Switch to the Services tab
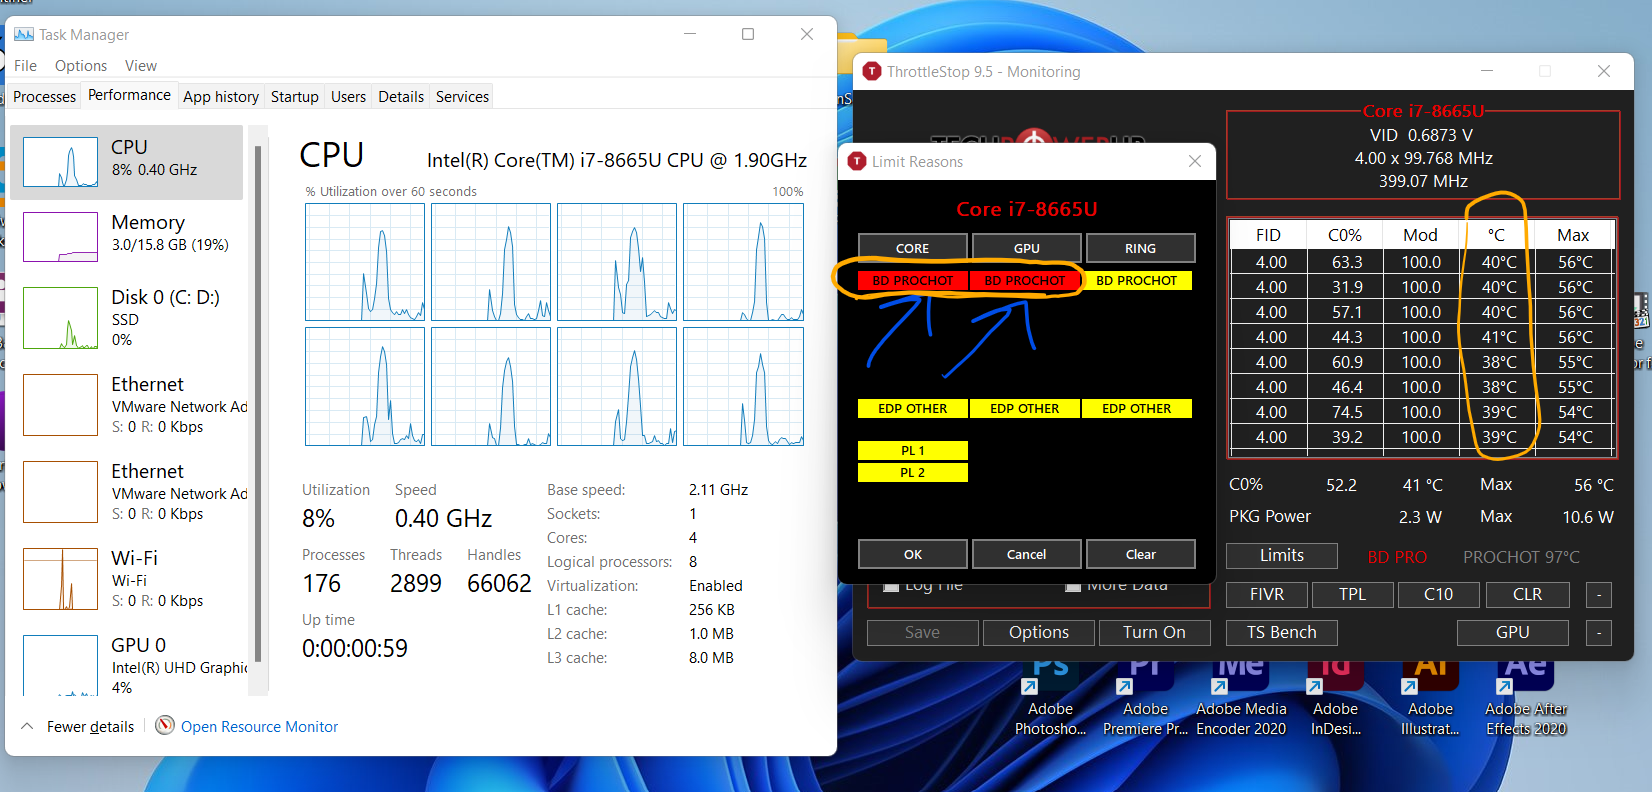 462,96
